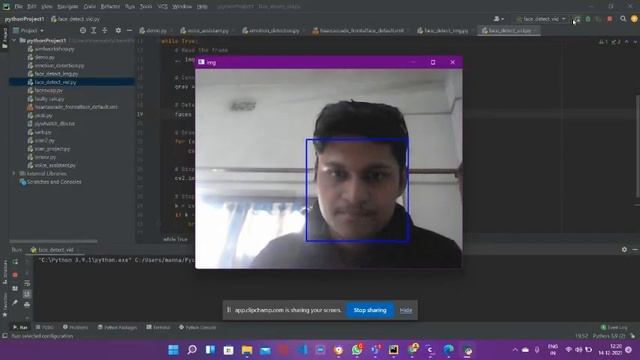Screen dimensions: 640x360
Task: Open the Windows Start menu
Action: click(x=173, y=350)
